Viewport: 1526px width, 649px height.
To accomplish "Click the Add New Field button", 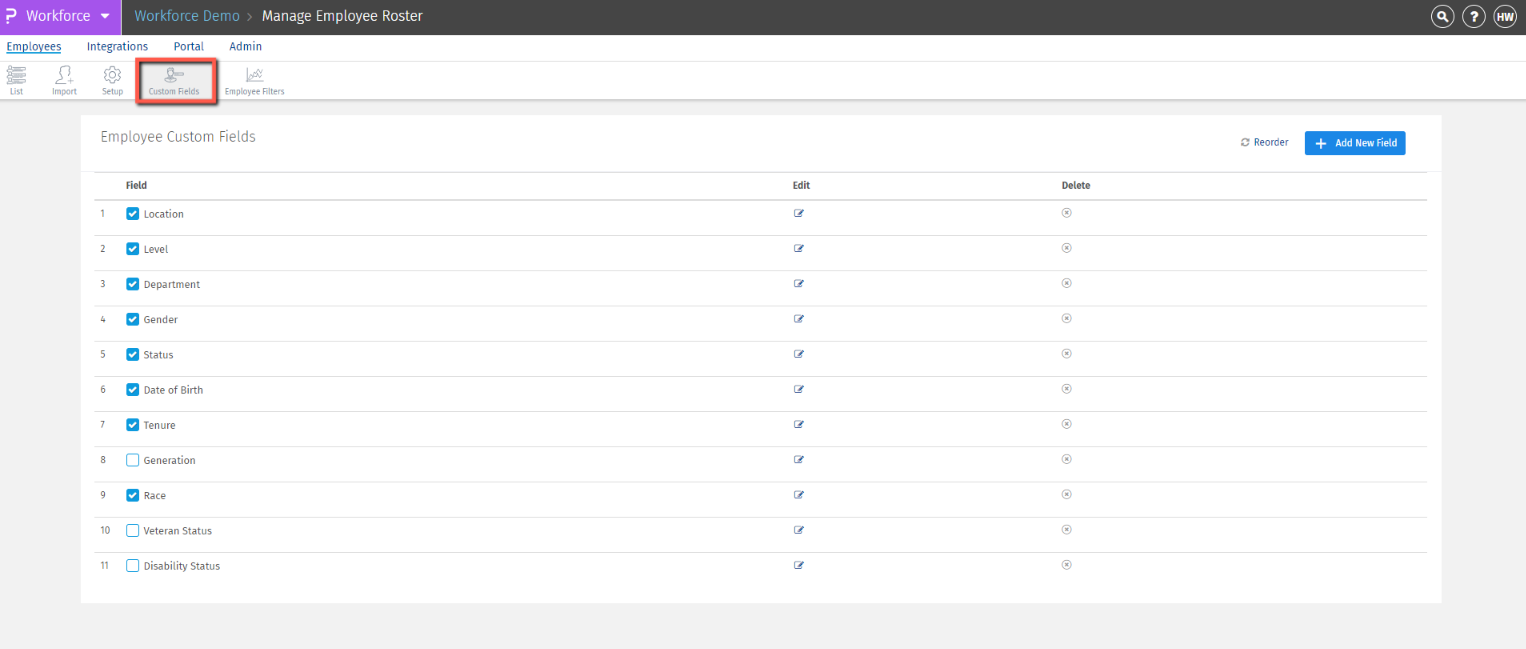I will point(1355,142).
